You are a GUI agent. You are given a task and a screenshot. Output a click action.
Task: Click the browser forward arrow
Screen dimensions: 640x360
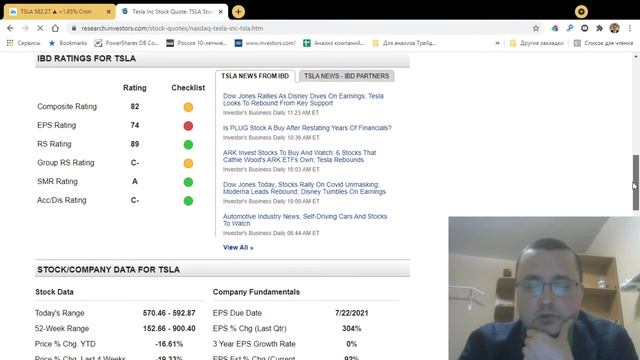click(x=25, y=28)
